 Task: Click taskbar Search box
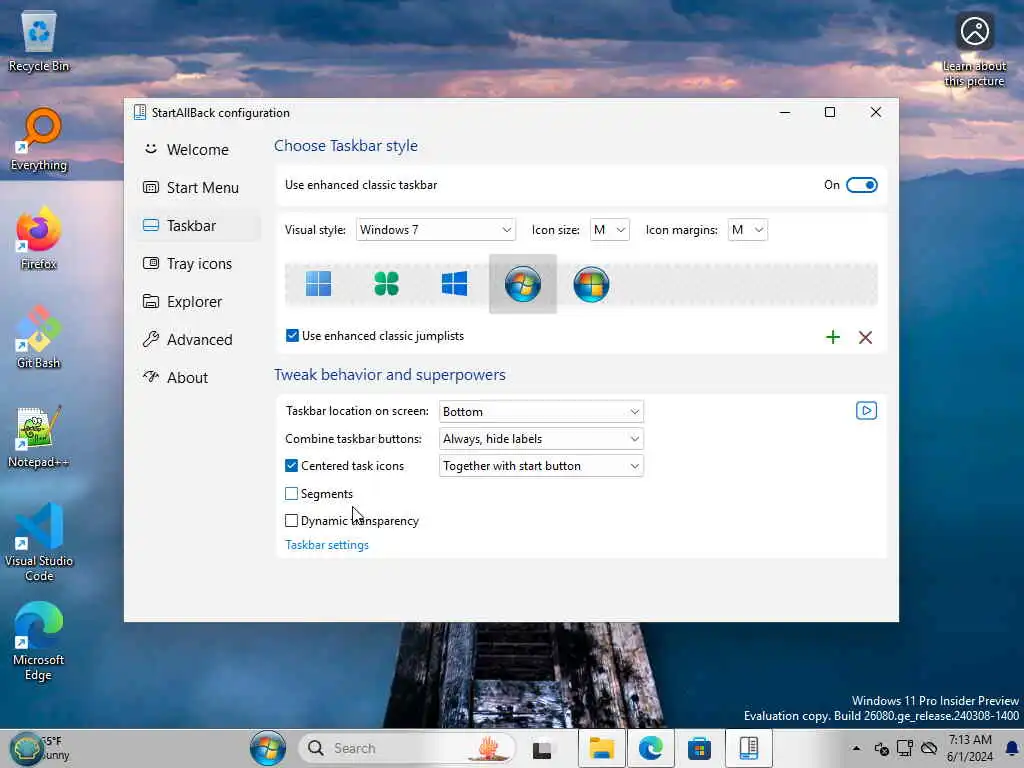tap(407, 748)
